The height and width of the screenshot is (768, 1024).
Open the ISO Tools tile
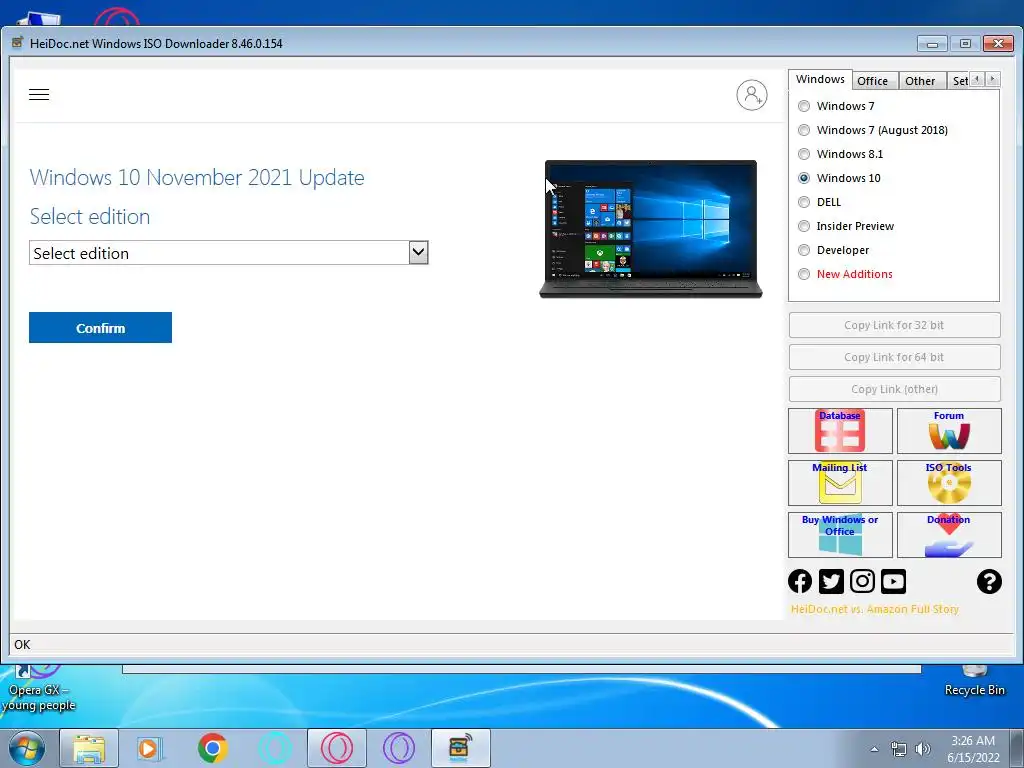coord(949,483)
